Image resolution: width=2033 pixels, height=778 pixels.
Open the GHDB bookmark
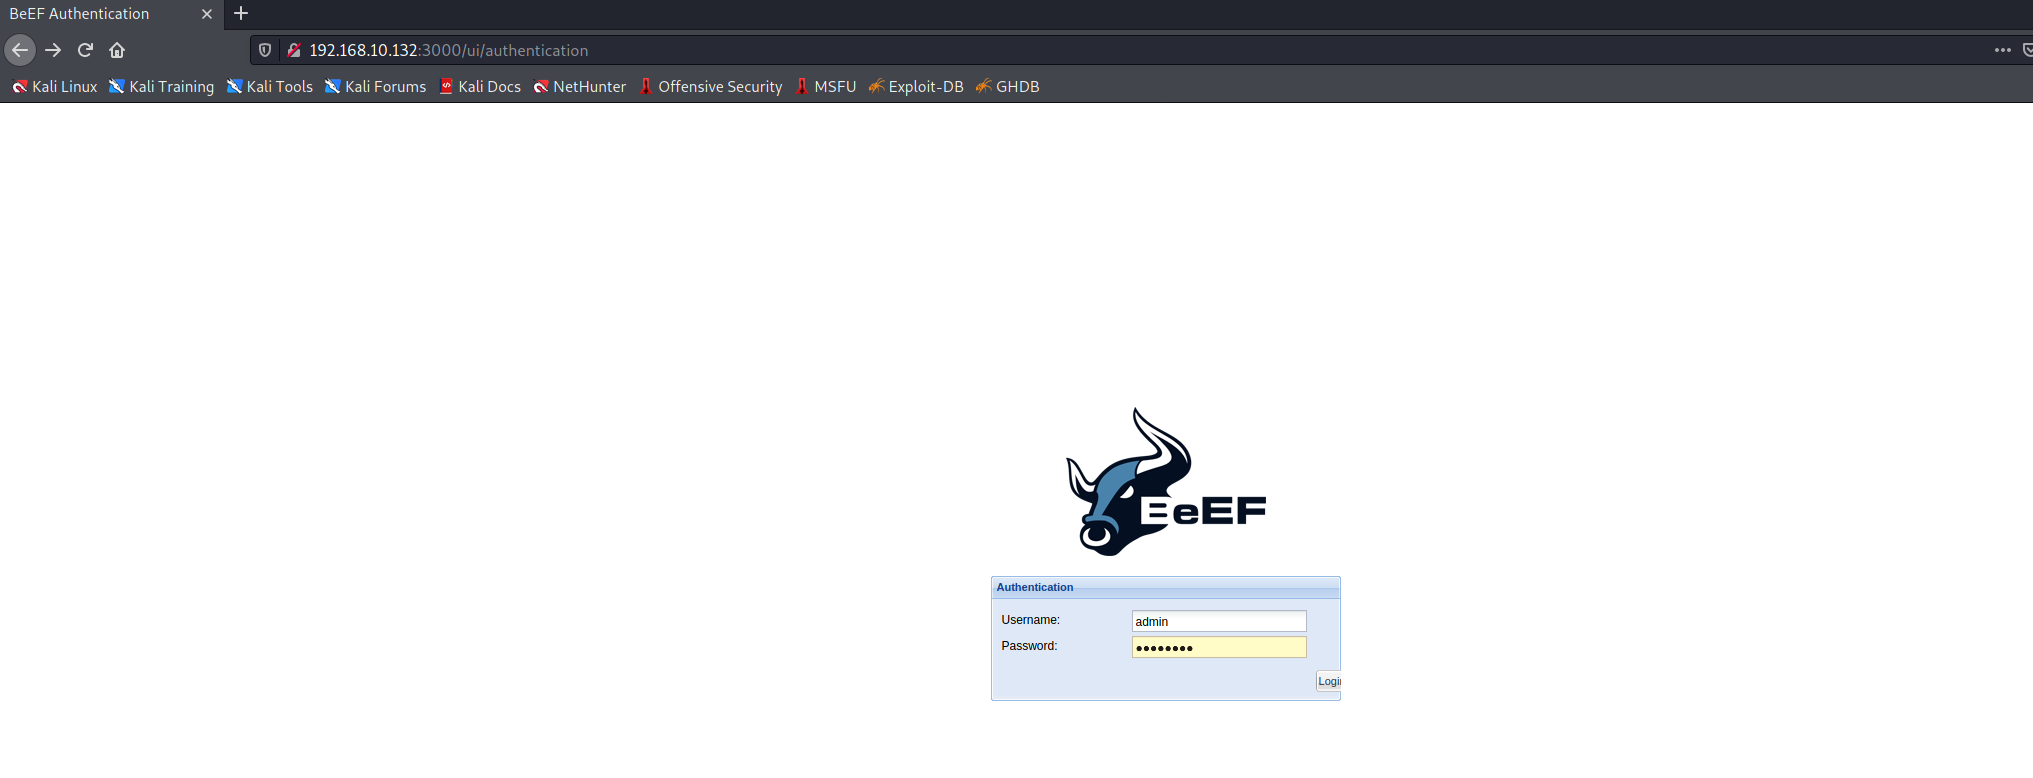1007,87
